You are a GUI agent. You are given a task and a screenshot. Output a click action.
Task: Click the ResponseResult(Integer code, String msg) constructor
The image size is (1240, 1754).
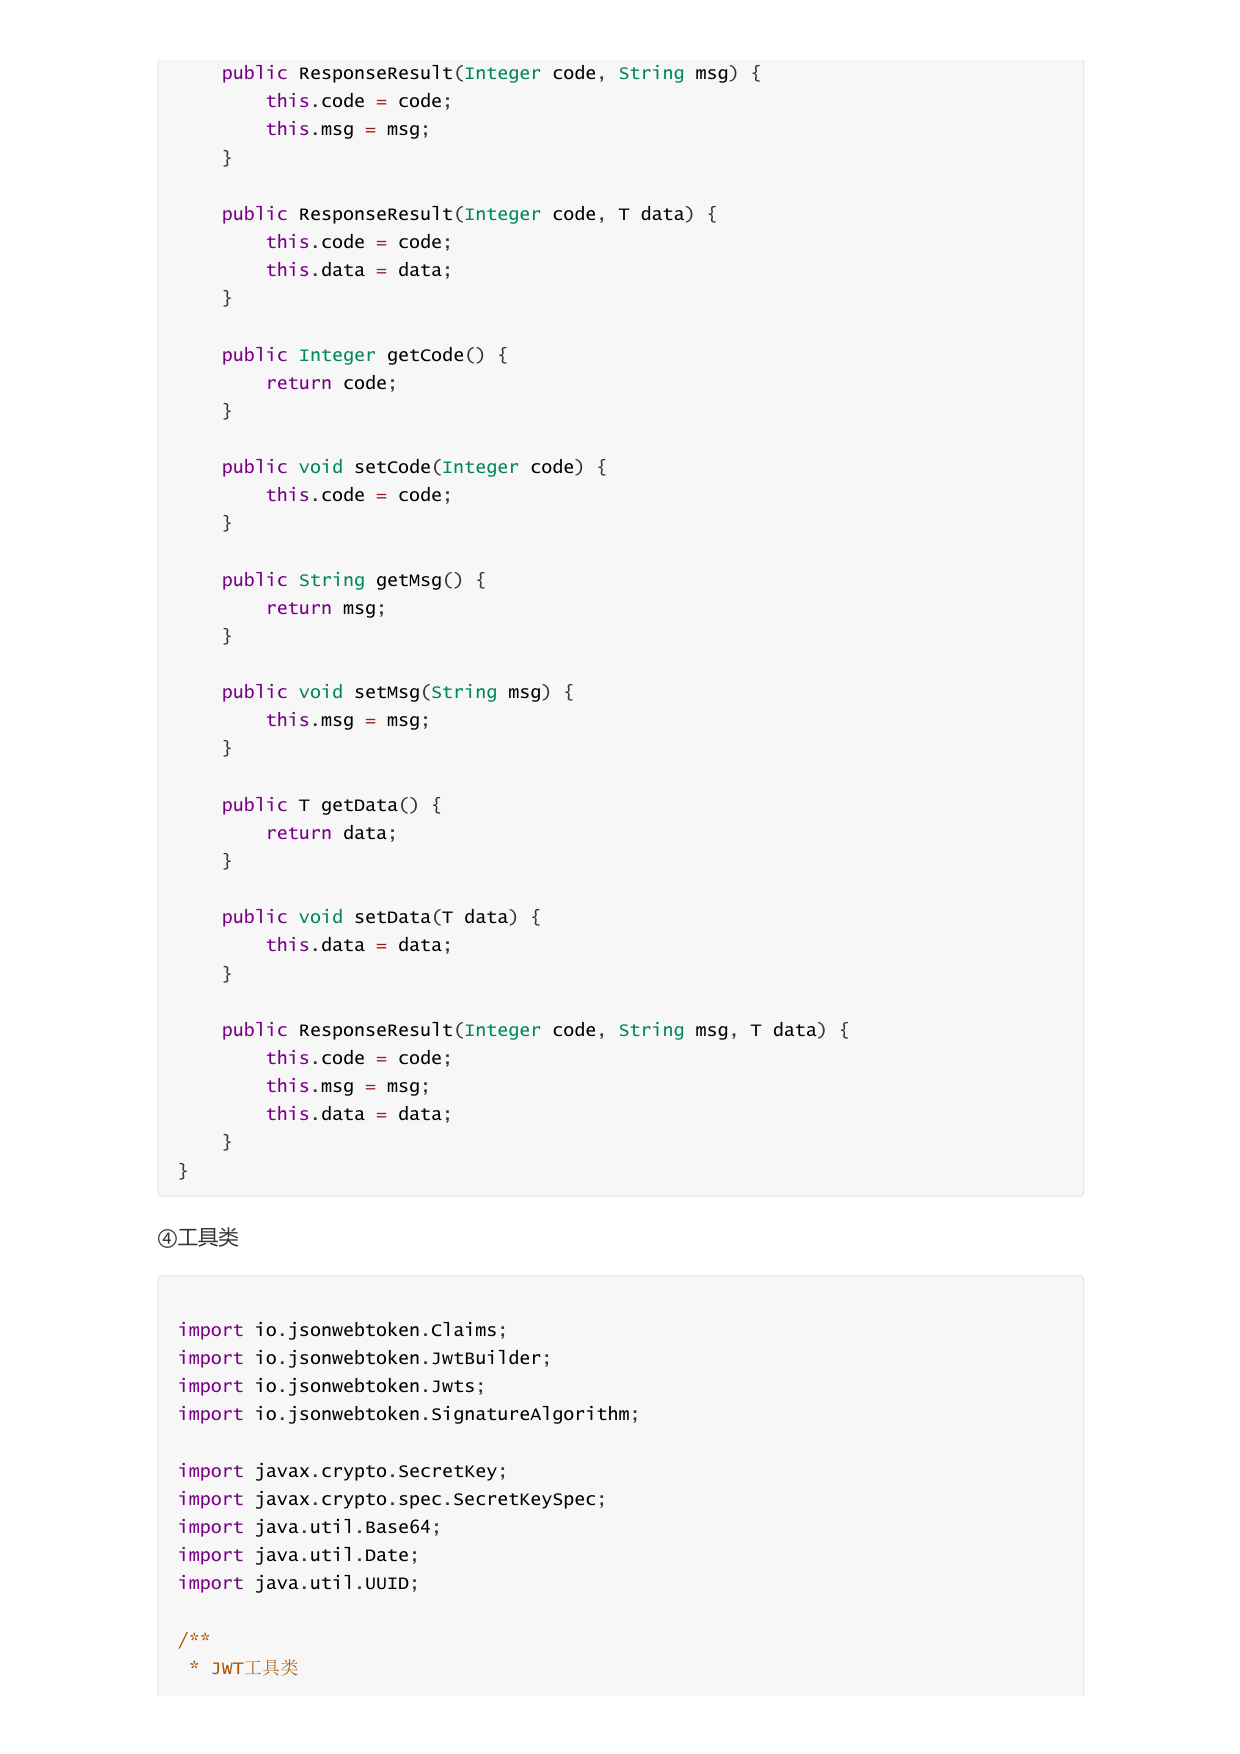pos(491,73)
